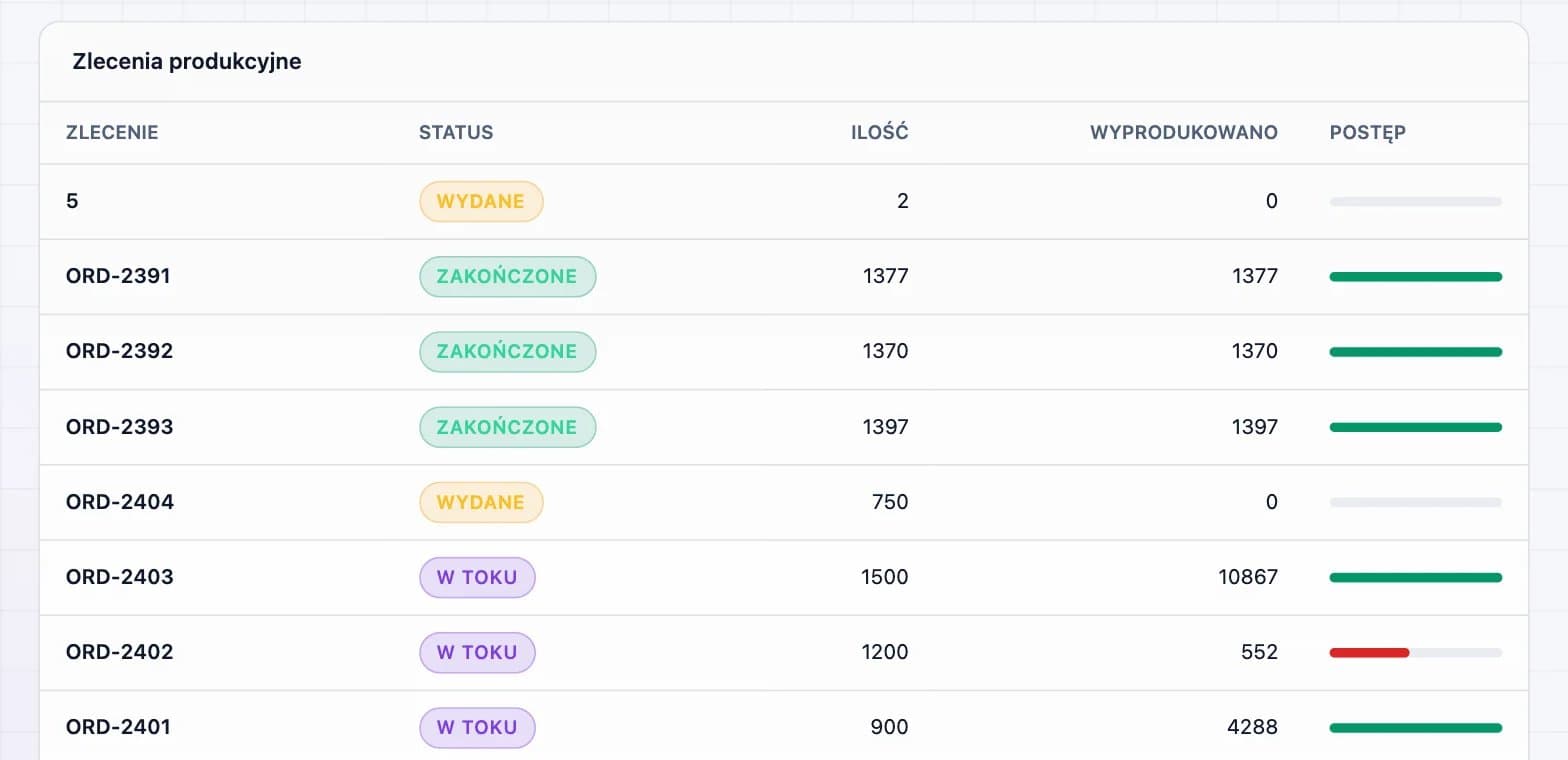Click the Wyprodukowano value 1377 for ORD-2391
1568x760 pixels.
pos(1255,276)
